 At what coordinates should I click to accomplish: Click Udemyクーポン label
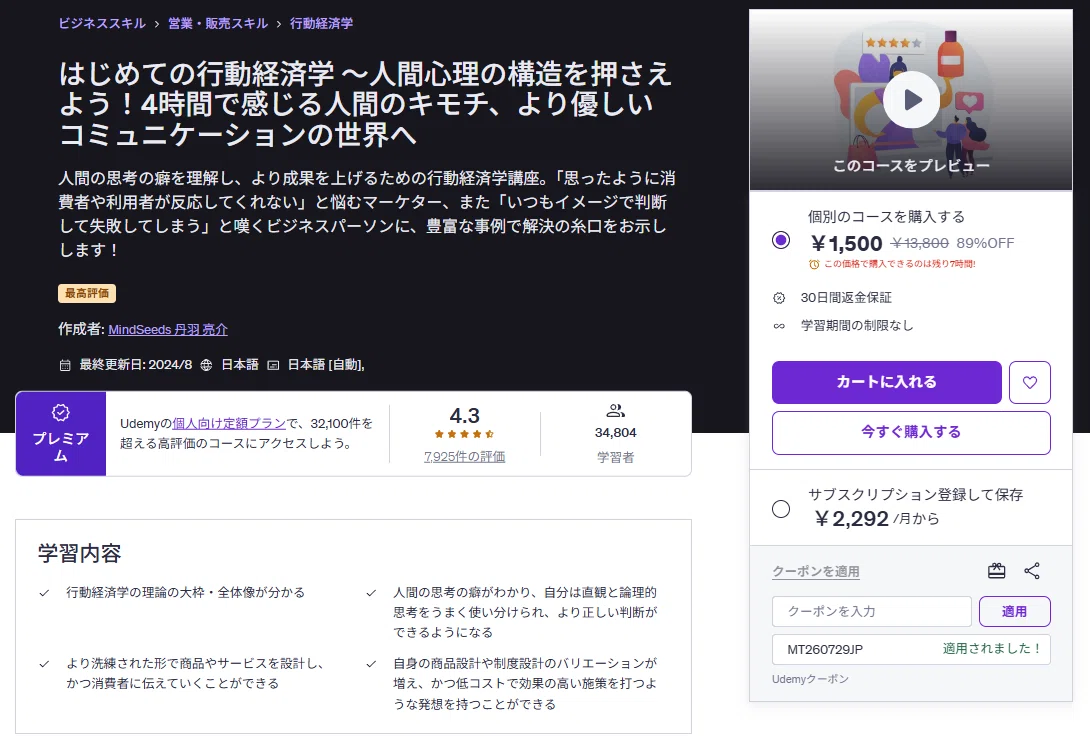coord(810,679)
